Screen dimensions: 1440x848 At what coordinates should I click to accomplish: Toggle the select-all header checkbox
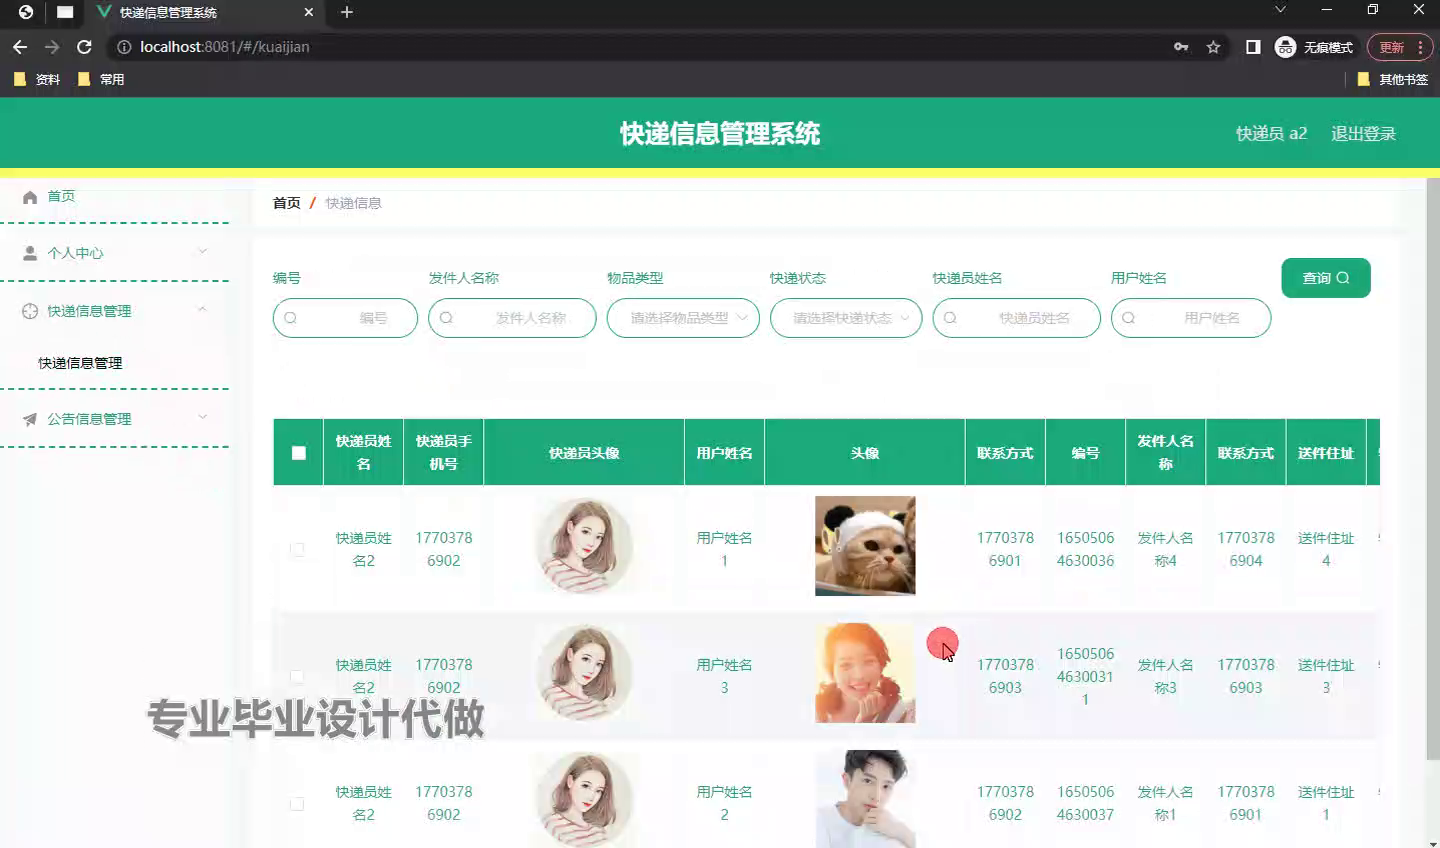(298, 453)
